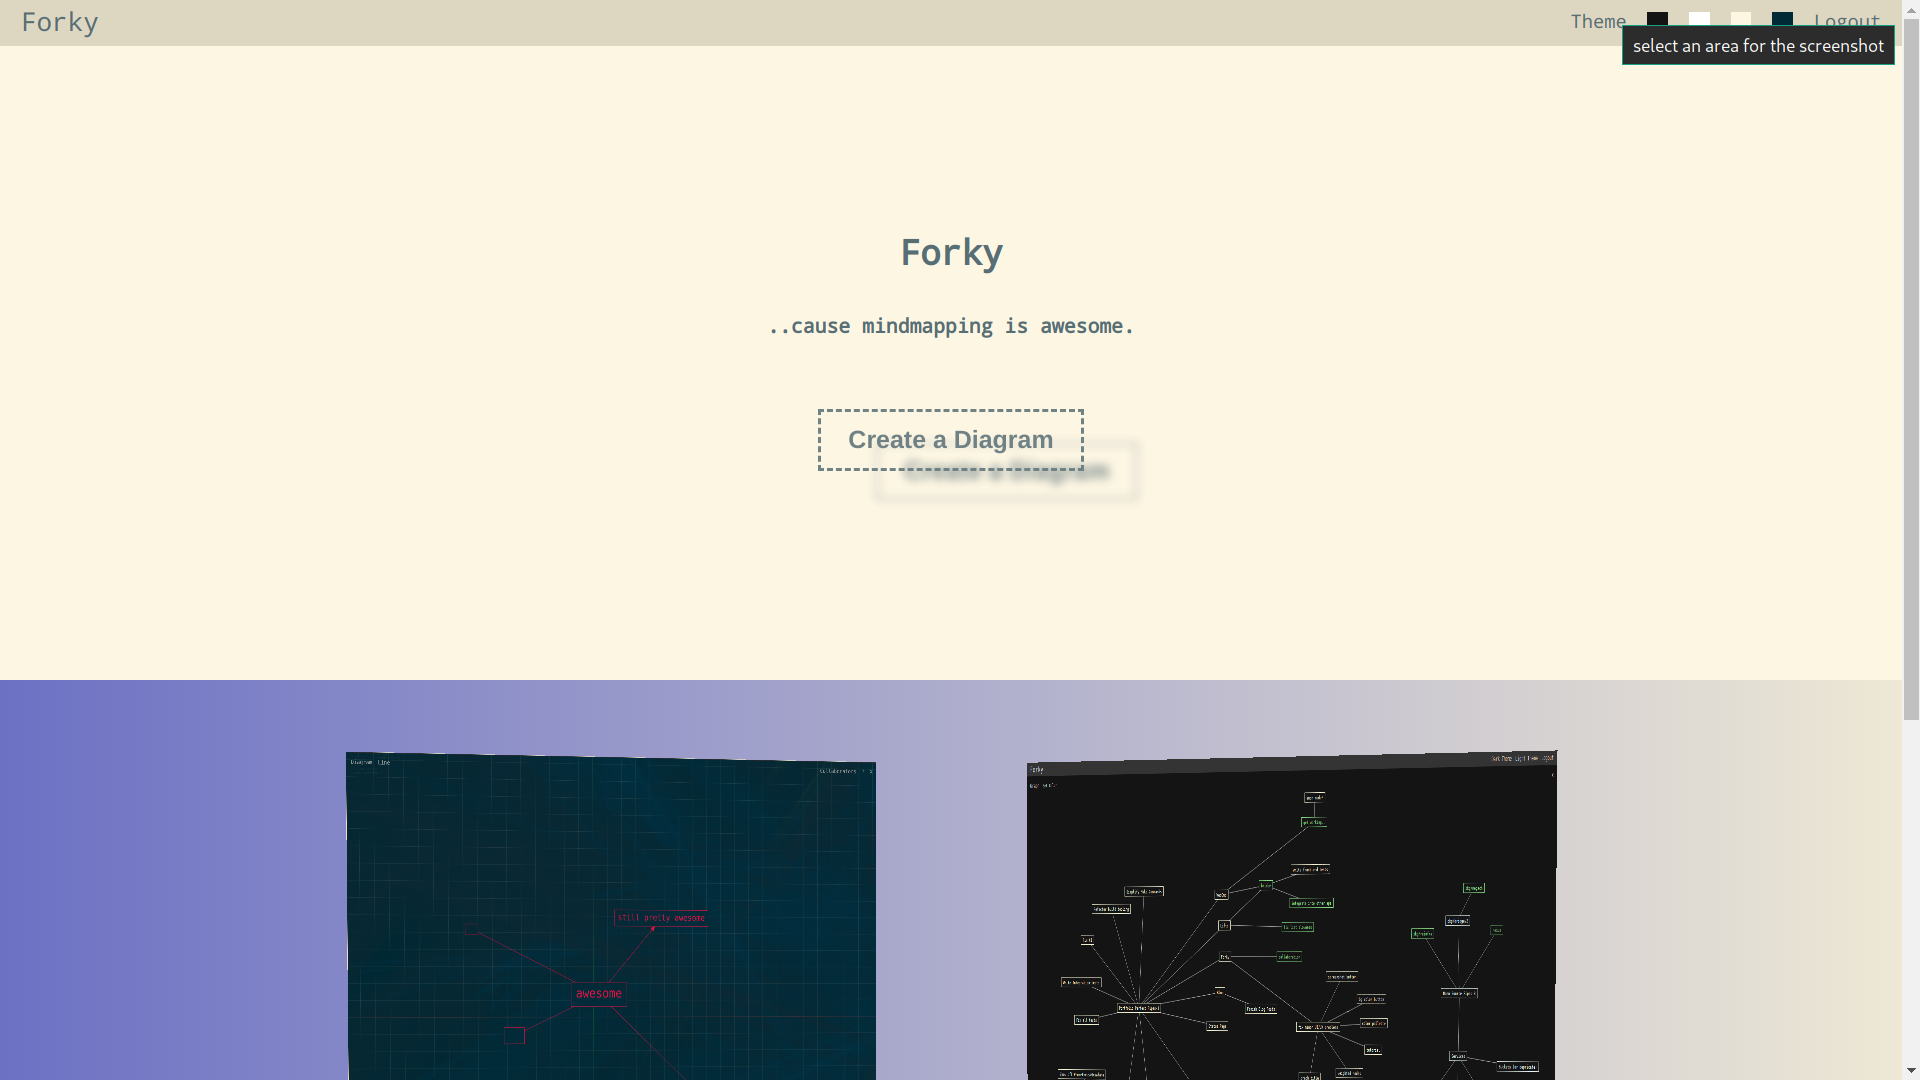Click the large Forky heading
Viewport: 1920px width, 1080px height.
[951, 252]
